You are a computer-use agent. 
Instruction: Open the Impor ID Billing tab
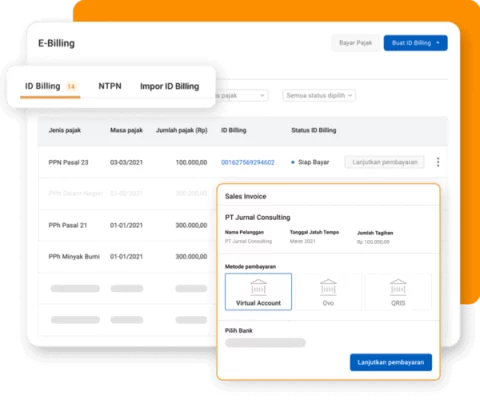click(x=170, y=86)
